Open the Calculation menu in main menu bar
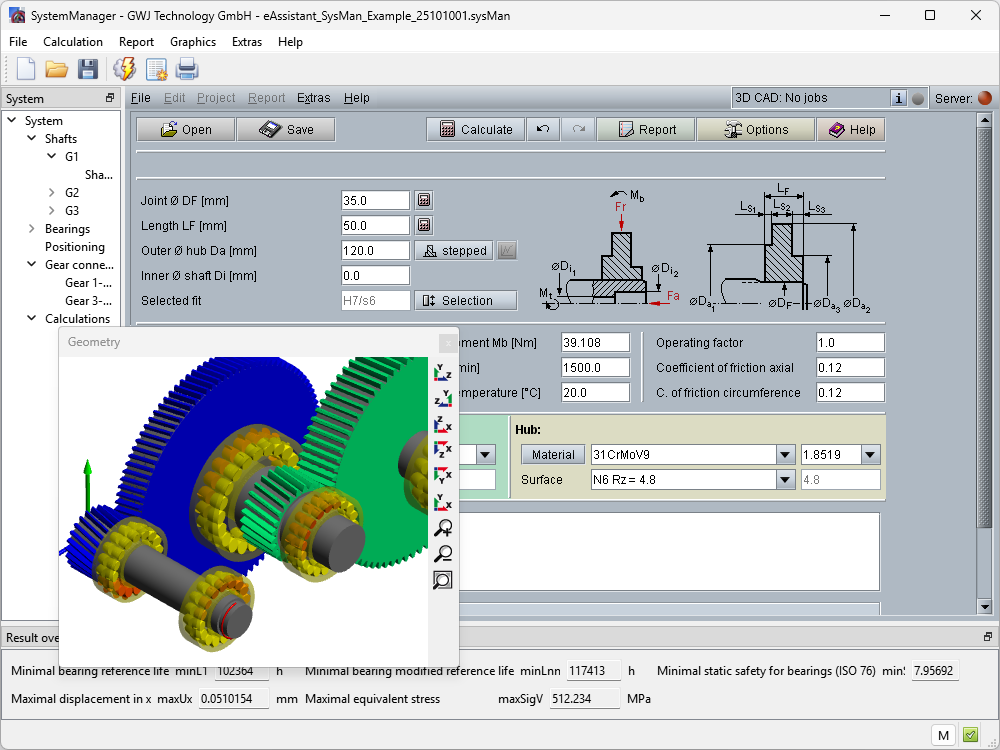The width and height of the screenshot is (1000, 750). point(73,42)
